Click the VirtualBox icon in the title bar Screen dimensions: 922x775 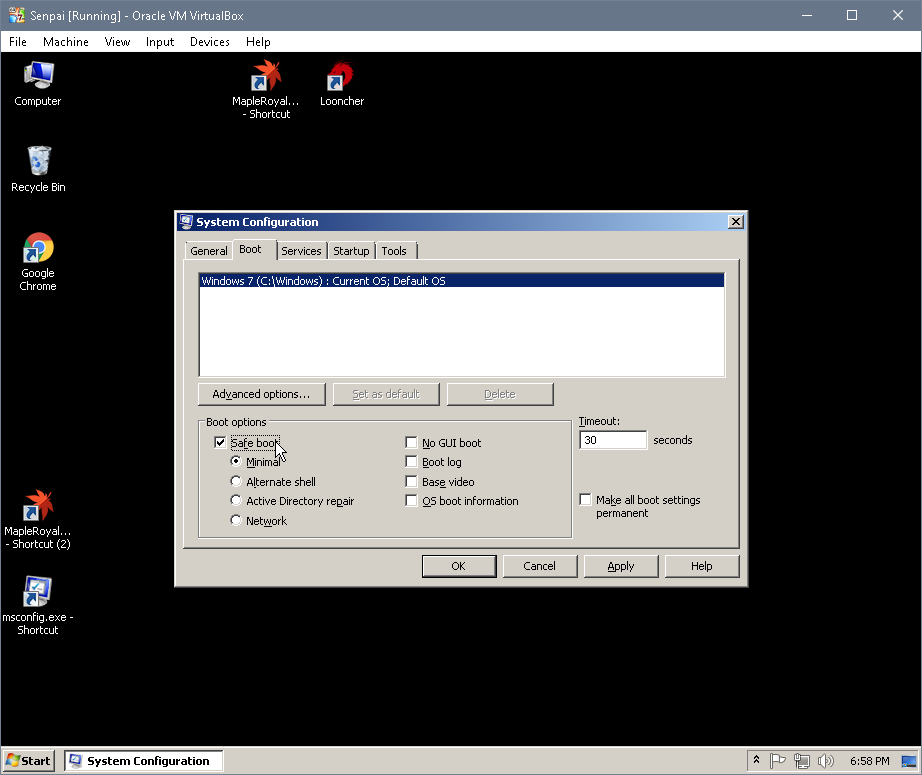pos(16,15)
